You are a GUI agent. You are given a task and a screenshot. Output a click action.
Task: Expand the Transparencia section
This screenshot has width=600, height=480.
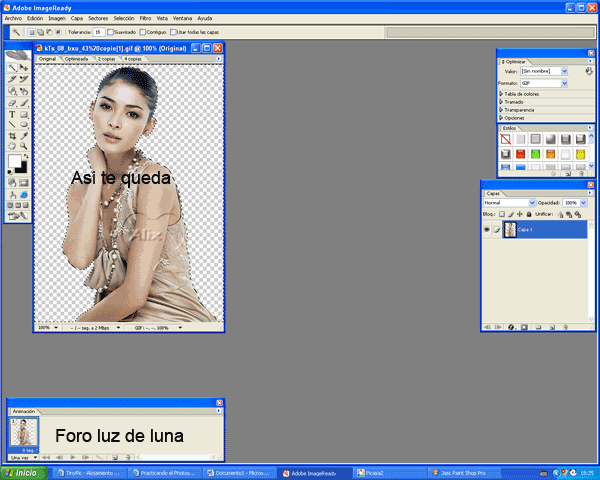(x=501, y=110)
